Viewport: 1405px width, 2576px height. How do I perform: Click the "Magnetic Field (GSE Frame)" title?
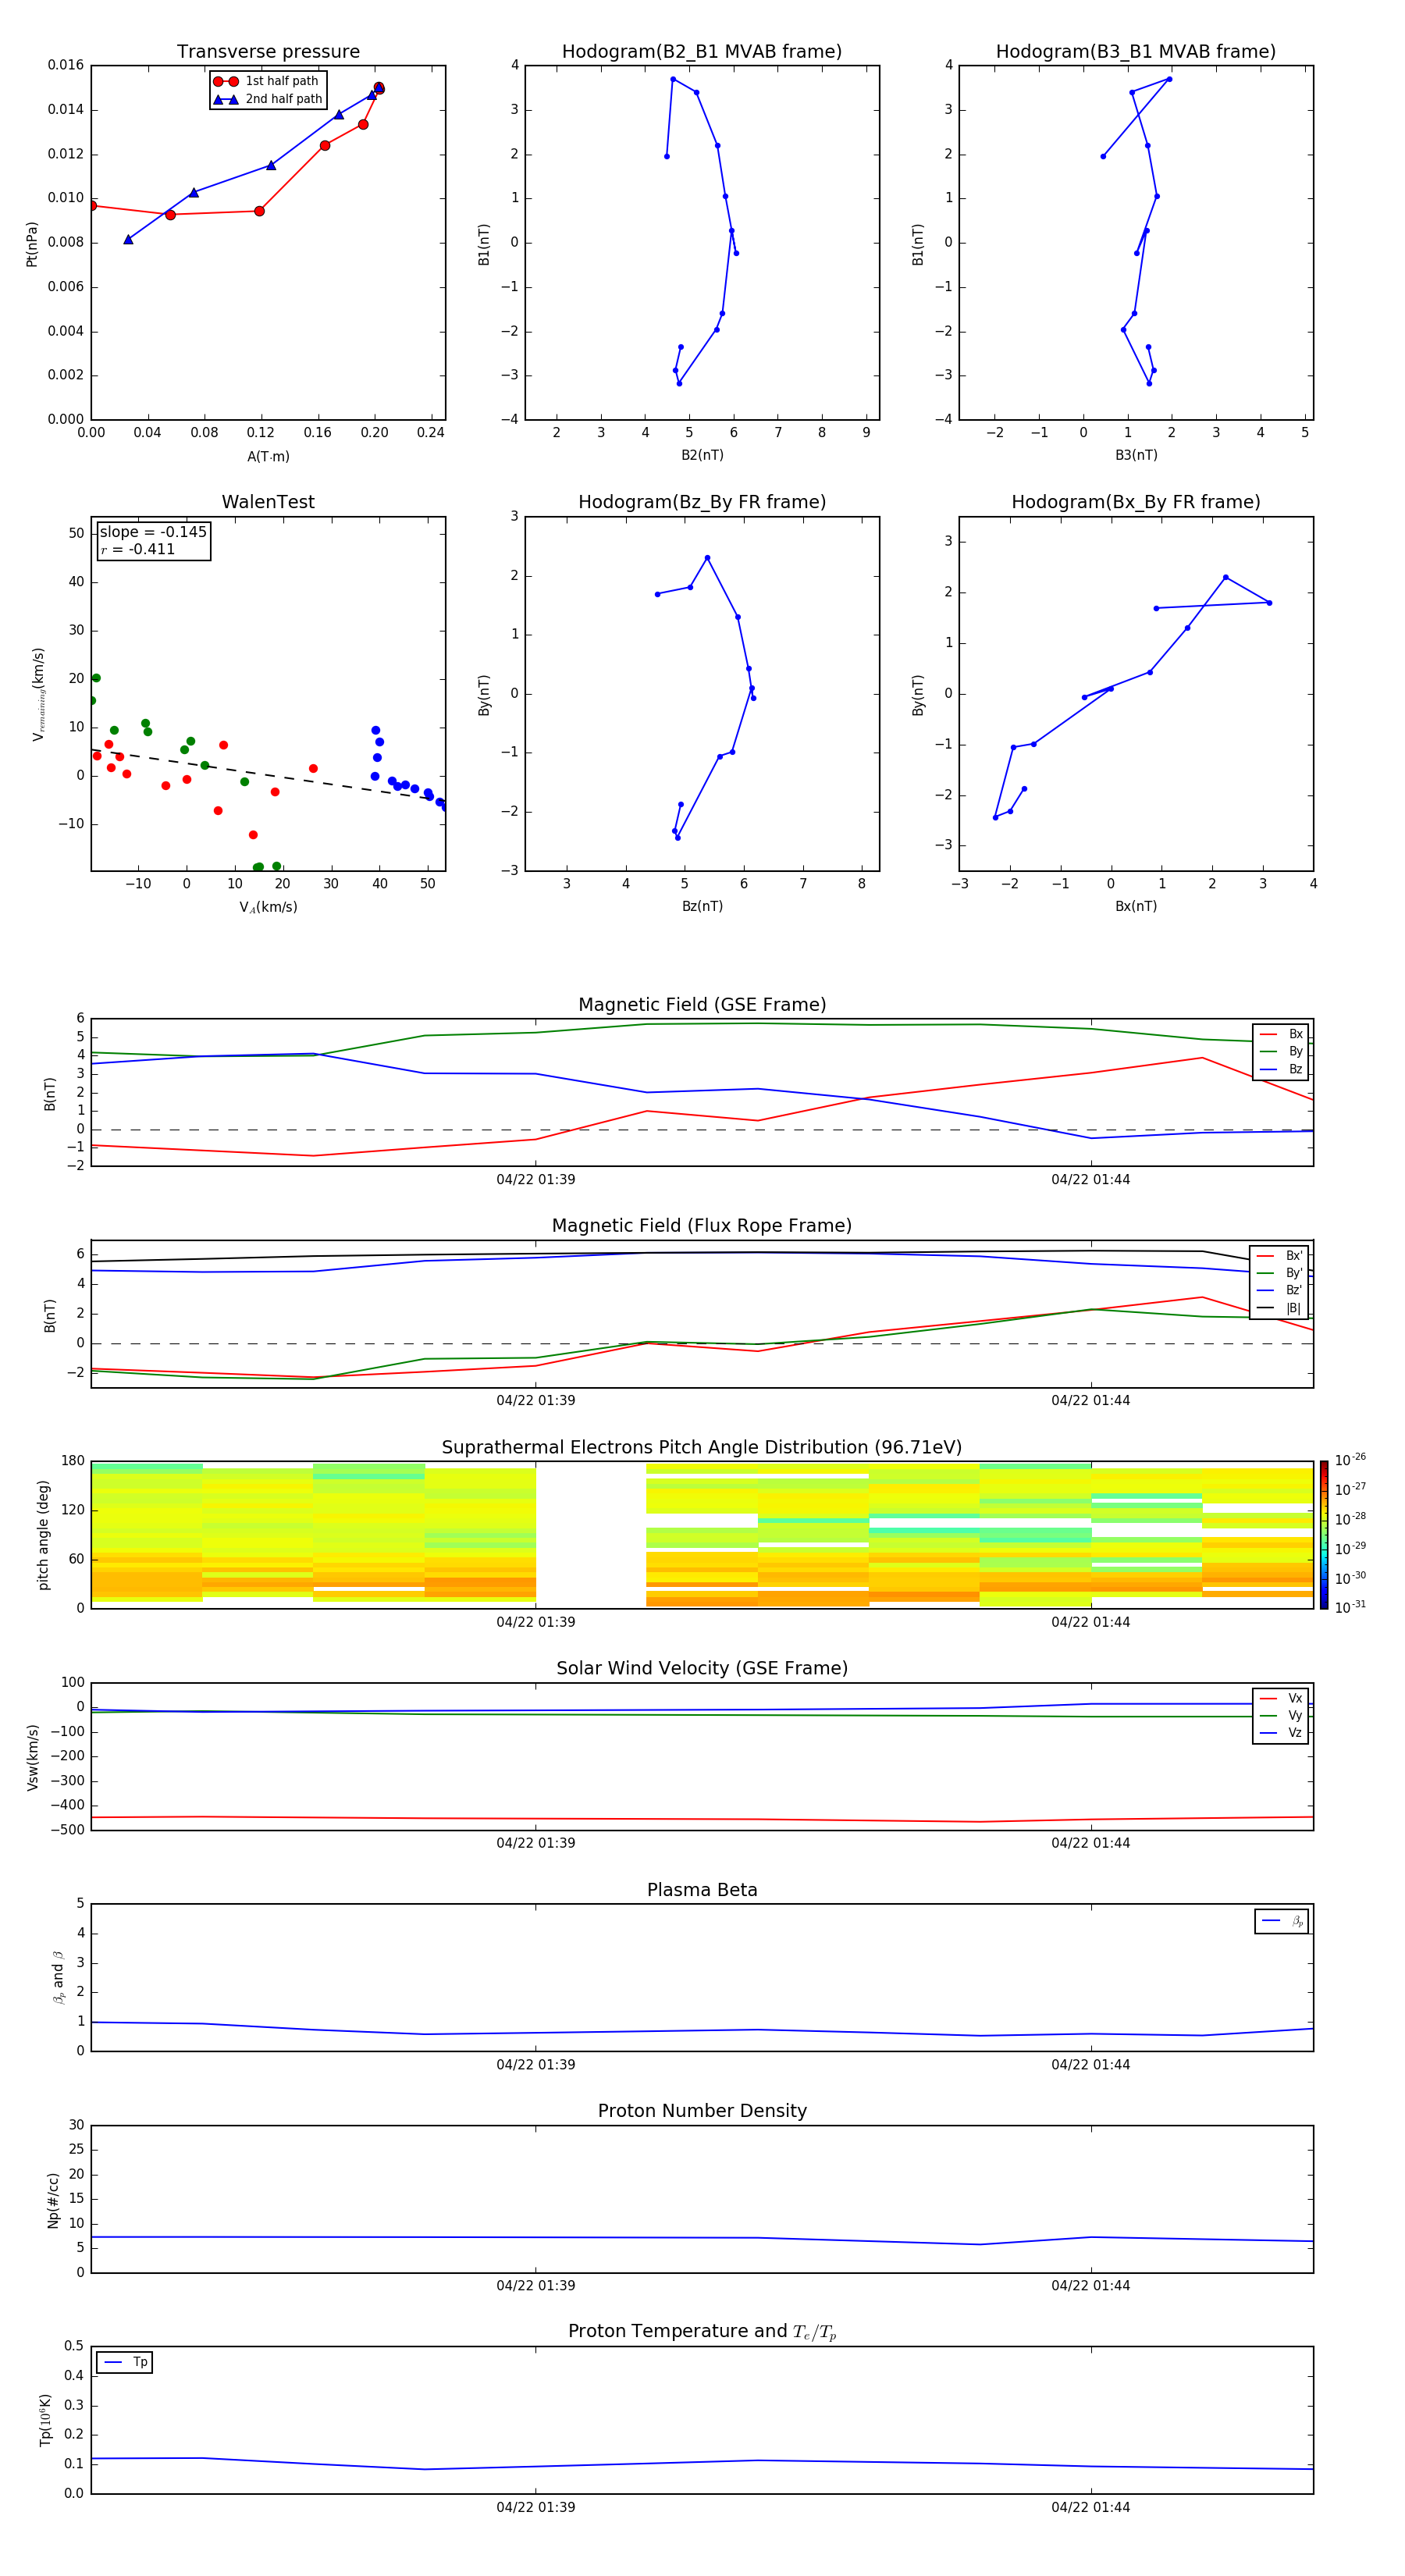coord(702,1005)
